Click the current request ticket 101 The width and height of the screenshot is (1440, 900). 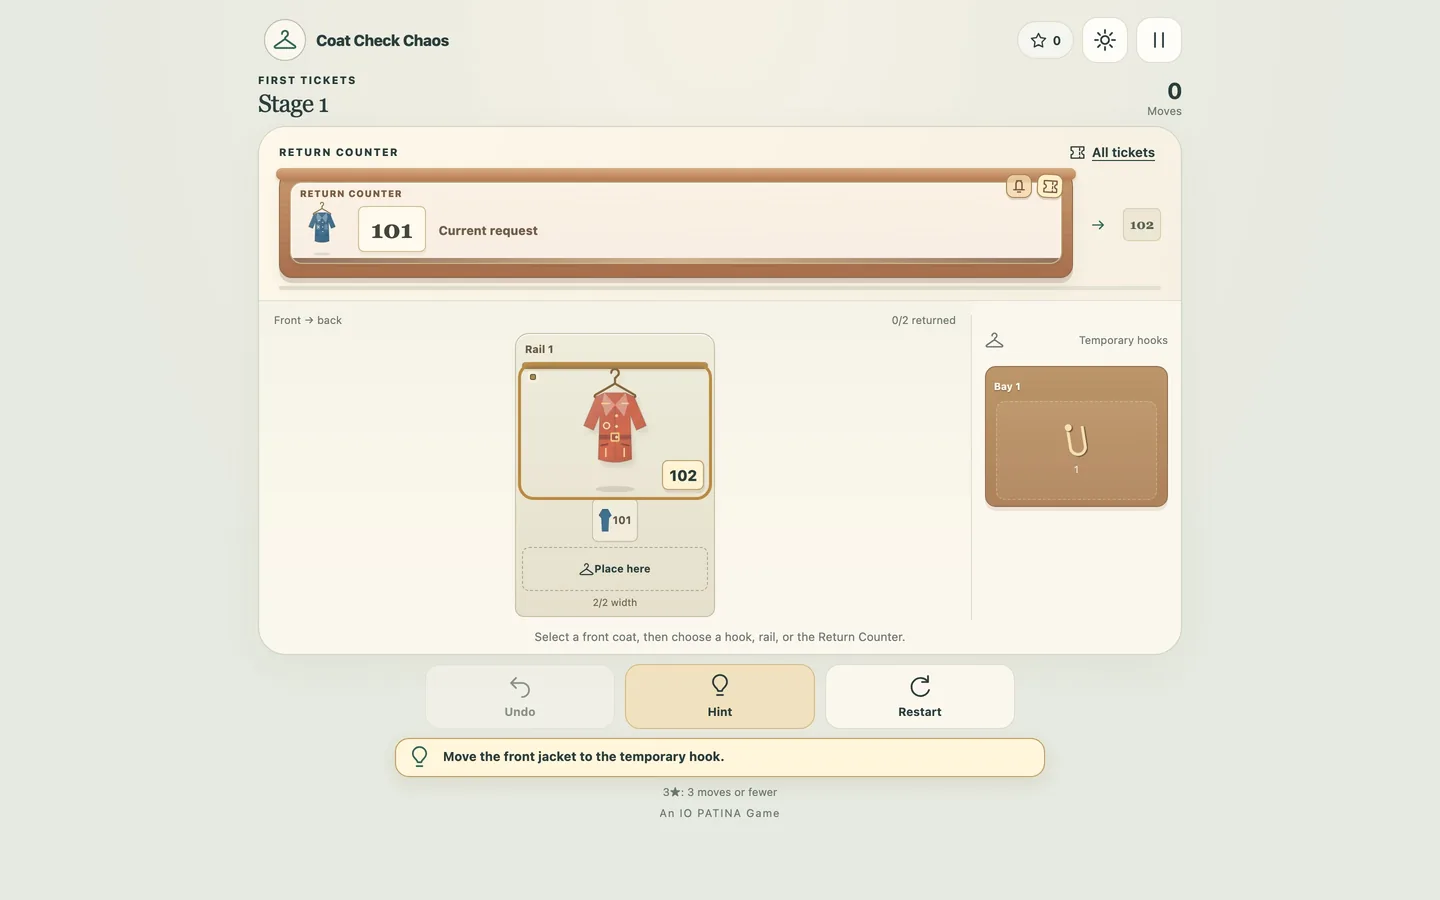point(392,230)
